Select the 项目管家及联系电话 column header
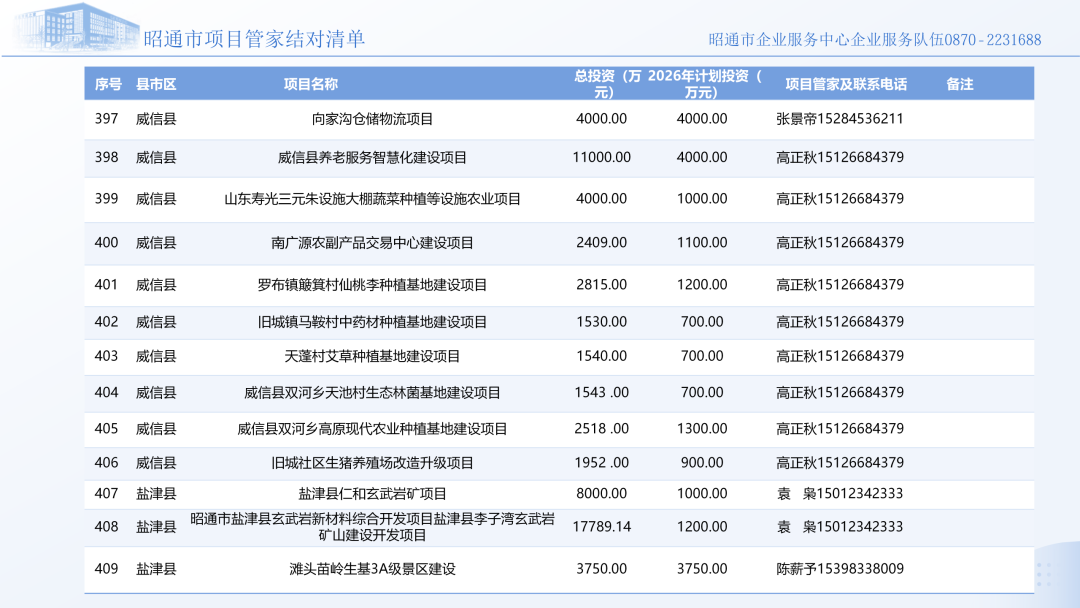The image size is (1080, 608). click(x=846, y=84)
